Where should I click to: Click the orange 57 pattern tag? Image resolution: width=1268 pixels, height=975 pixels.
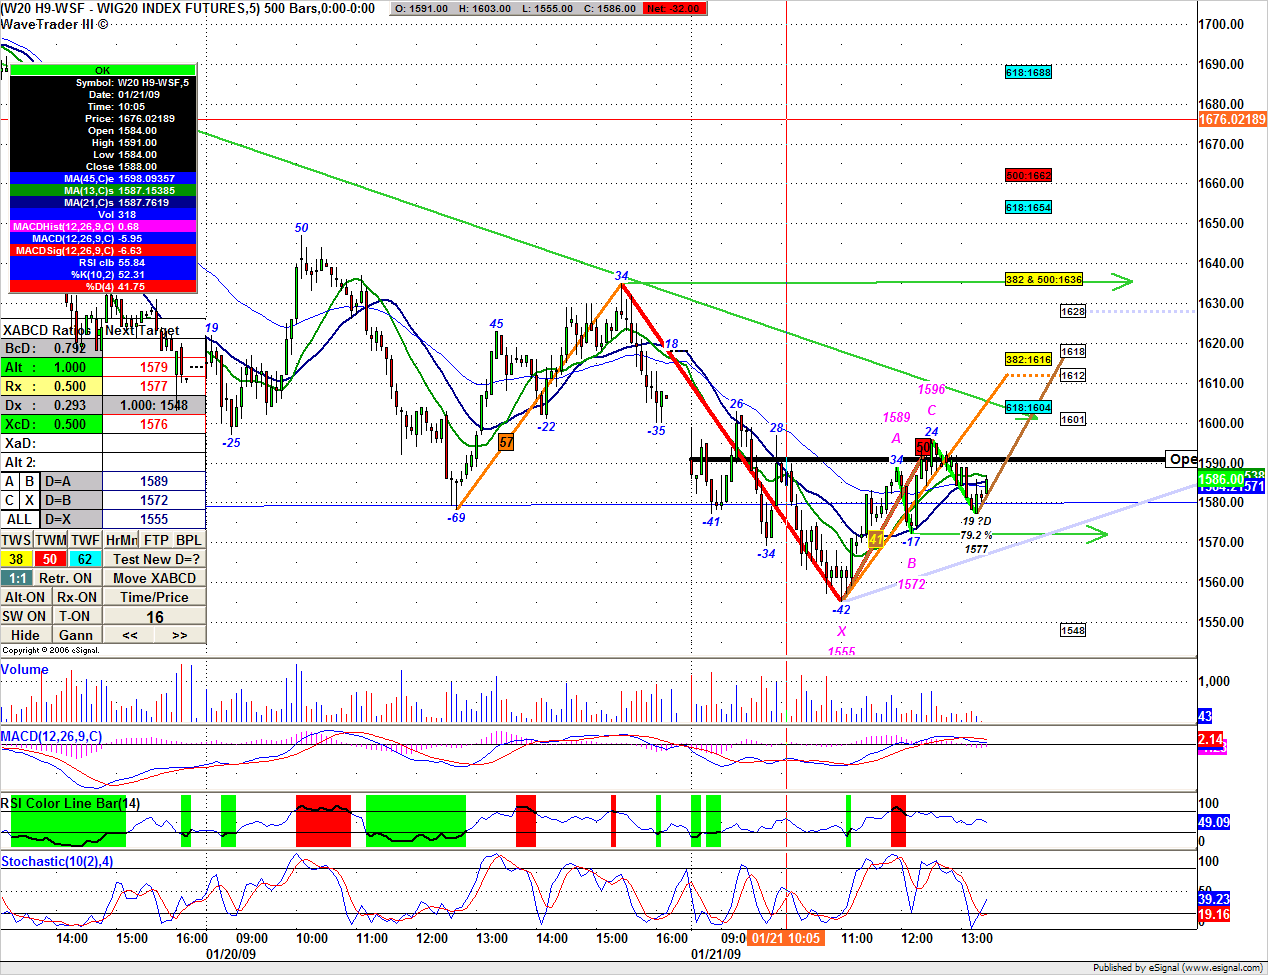506,442
